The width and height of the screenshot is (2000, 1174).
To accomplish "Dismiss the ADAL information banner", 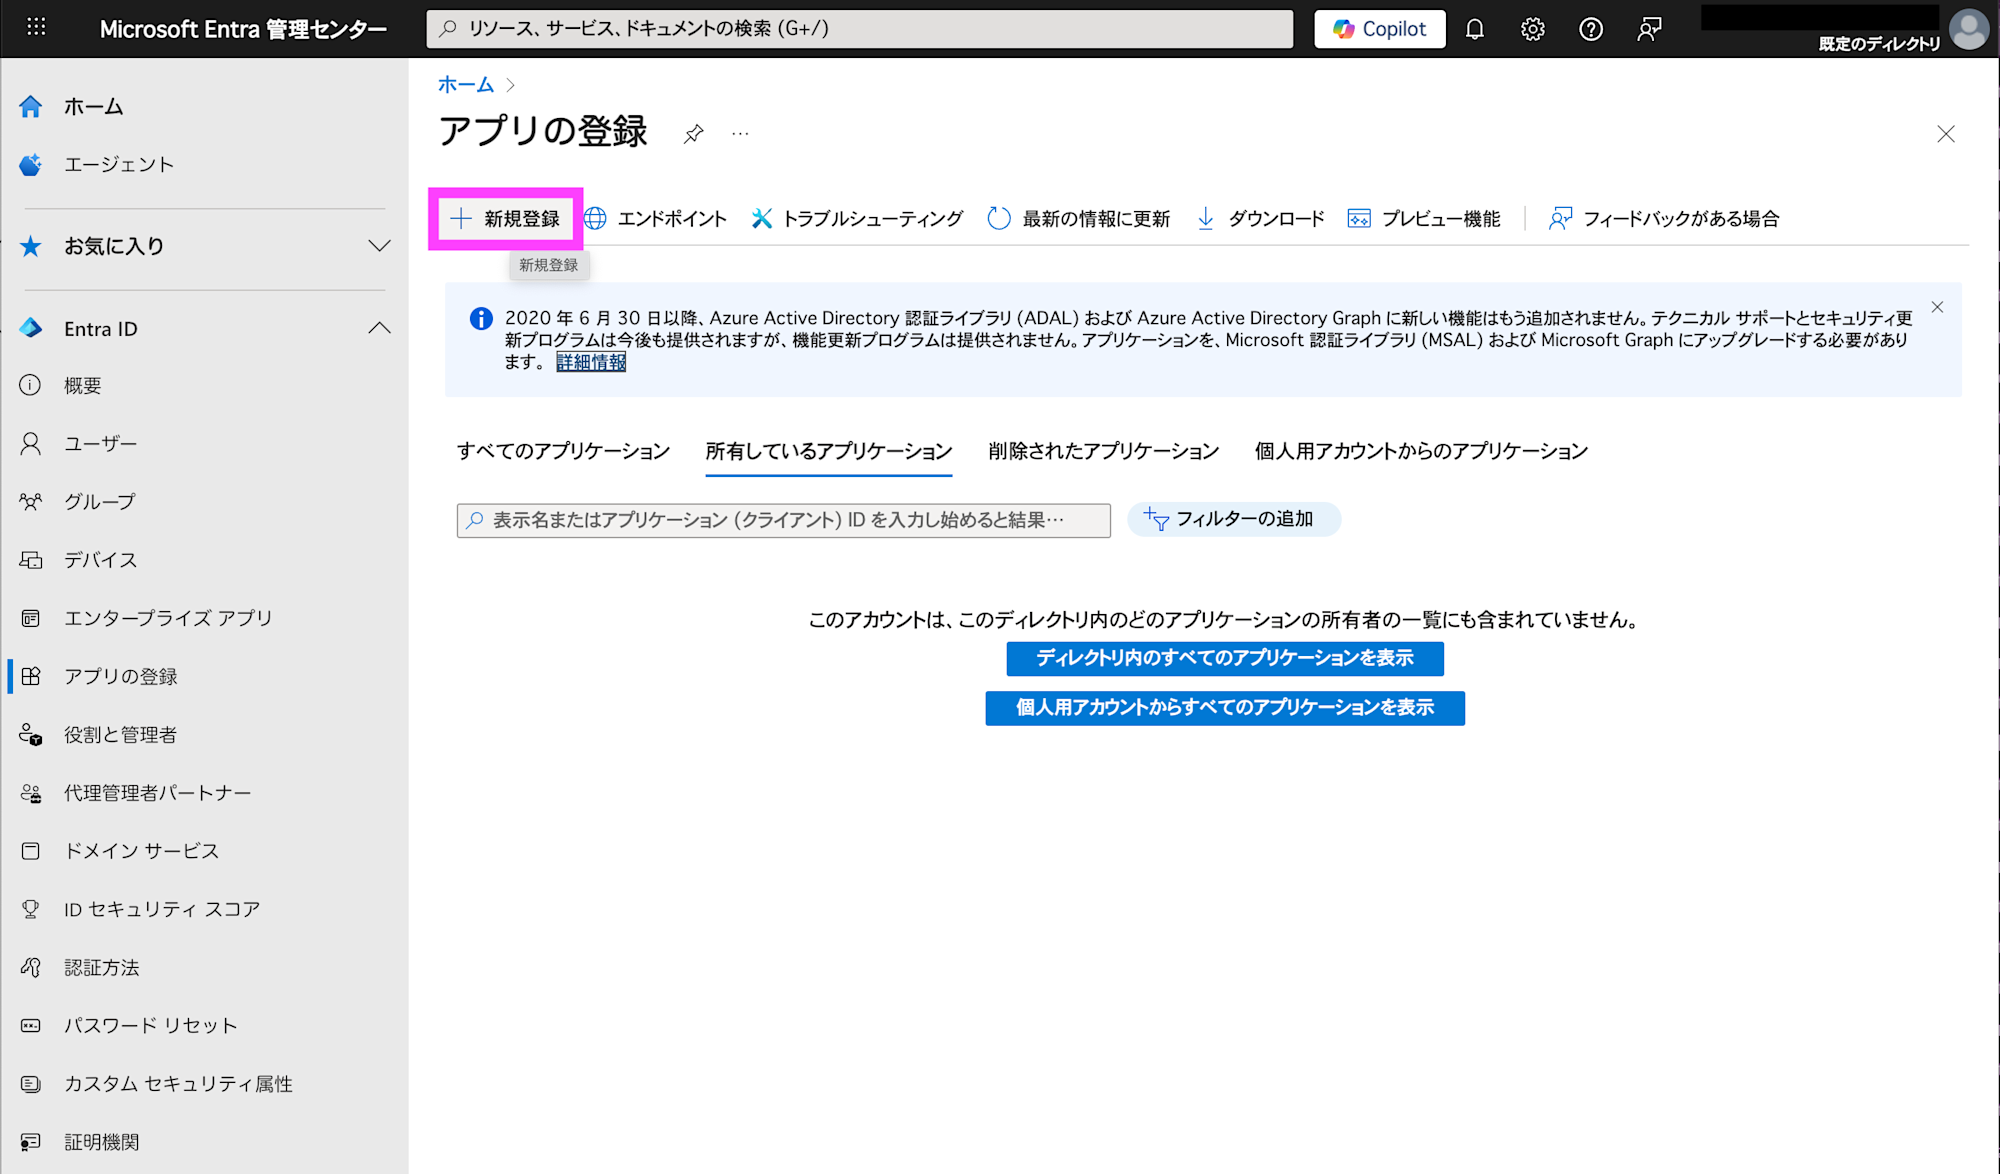I will click(x=1937, y=308).
